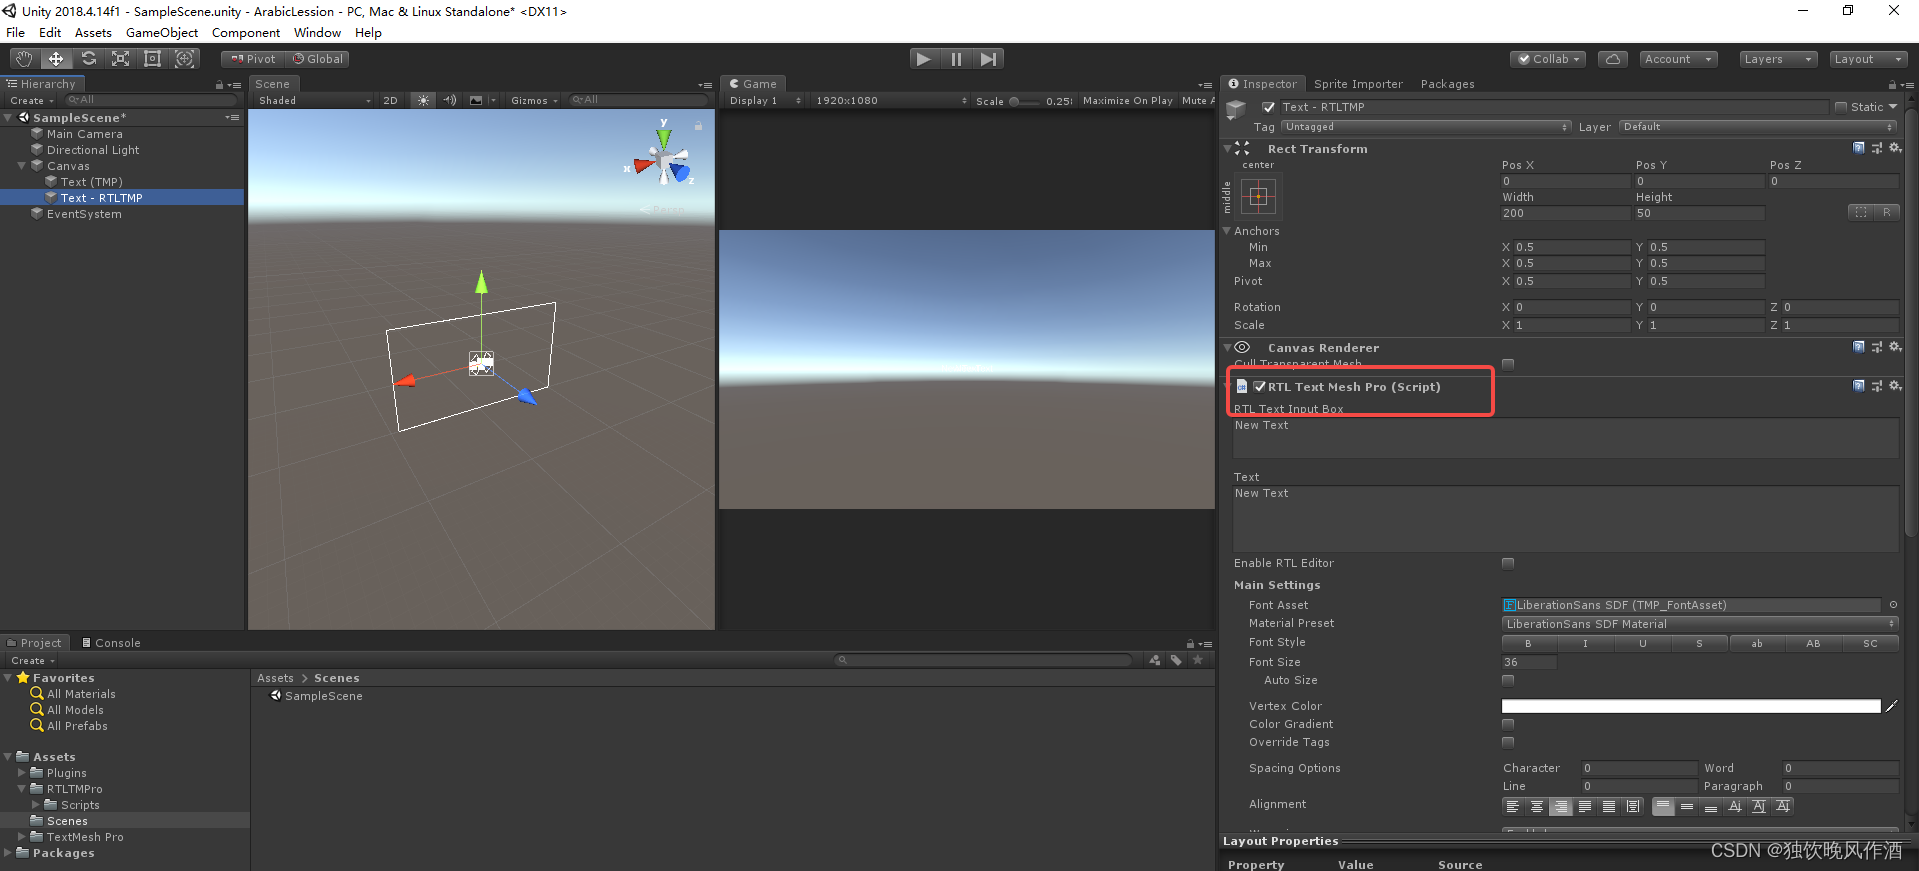This screenshot has height=871, width=1919.
Task: Open the 1920x1080 resolution dropdown
Action: [x=890, y=100]
